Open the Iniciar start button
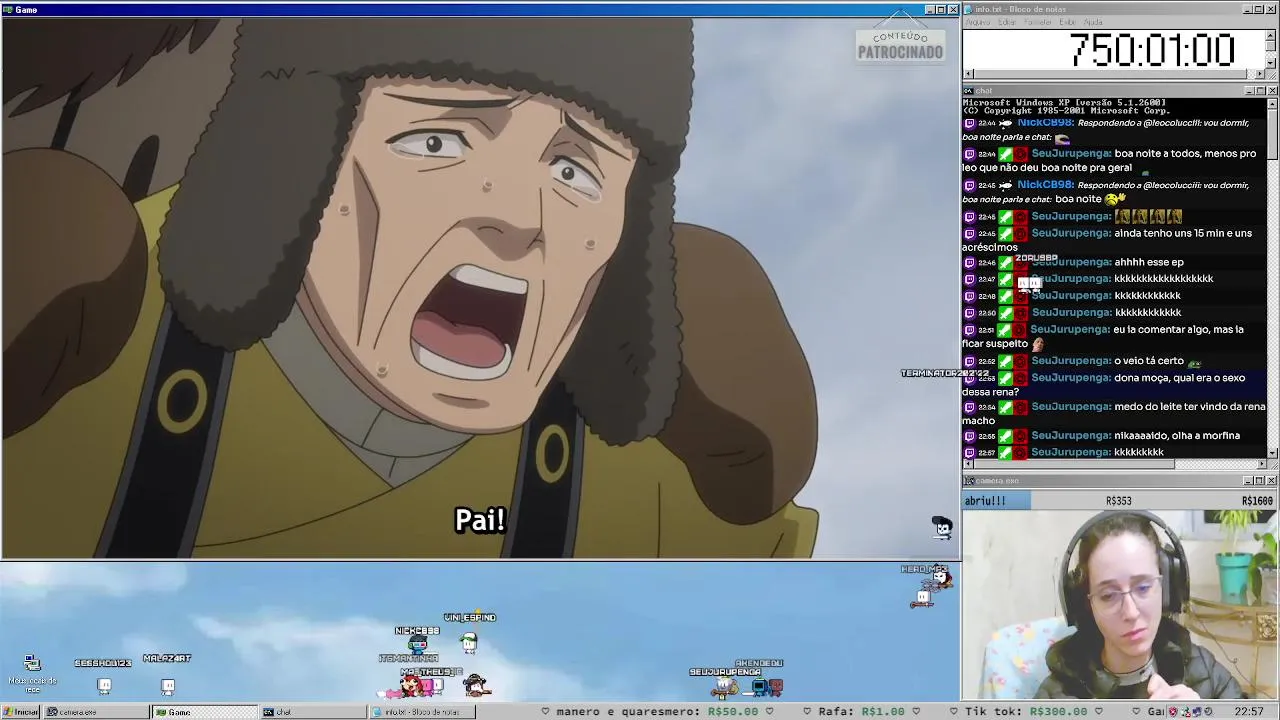Image resolution: width=1280 pixels, height=720 pixels. pos(20,712)
